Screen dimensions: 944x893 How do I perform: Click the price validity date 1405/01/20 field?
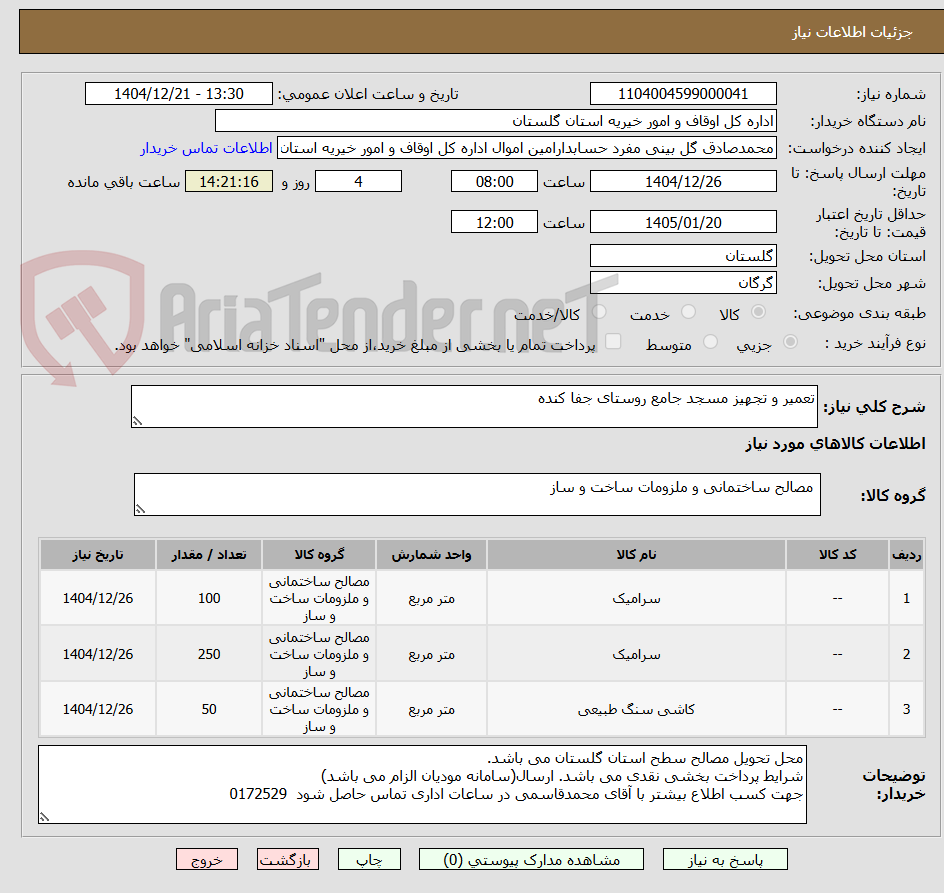click(x=683, y=222)
